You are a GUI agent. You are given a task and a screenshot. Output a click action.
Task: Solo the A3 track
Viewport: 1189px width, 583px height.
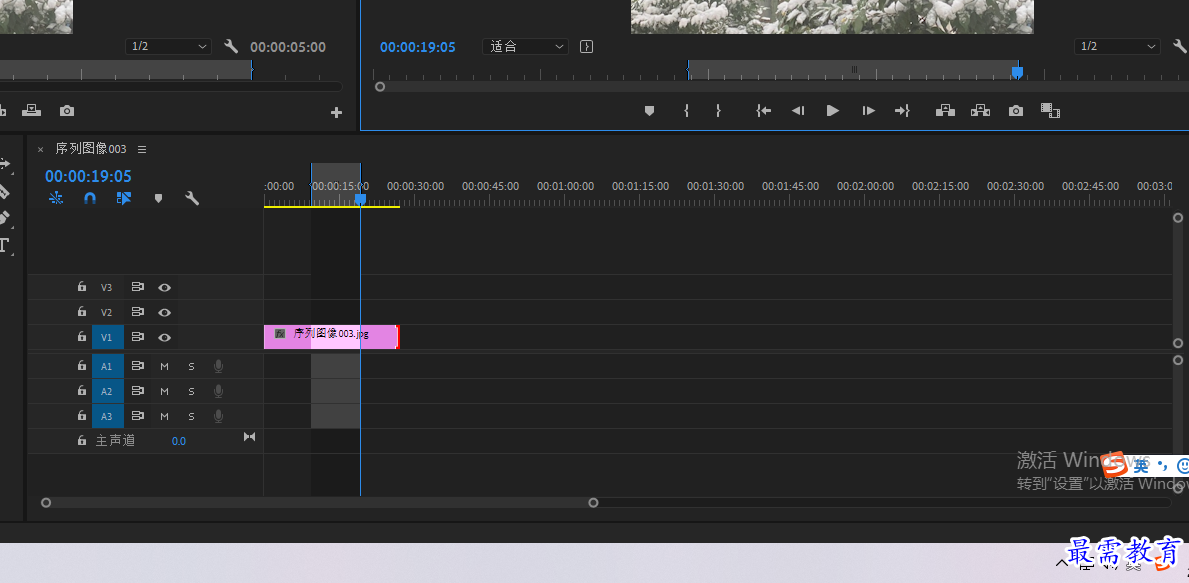coord(191,416)
